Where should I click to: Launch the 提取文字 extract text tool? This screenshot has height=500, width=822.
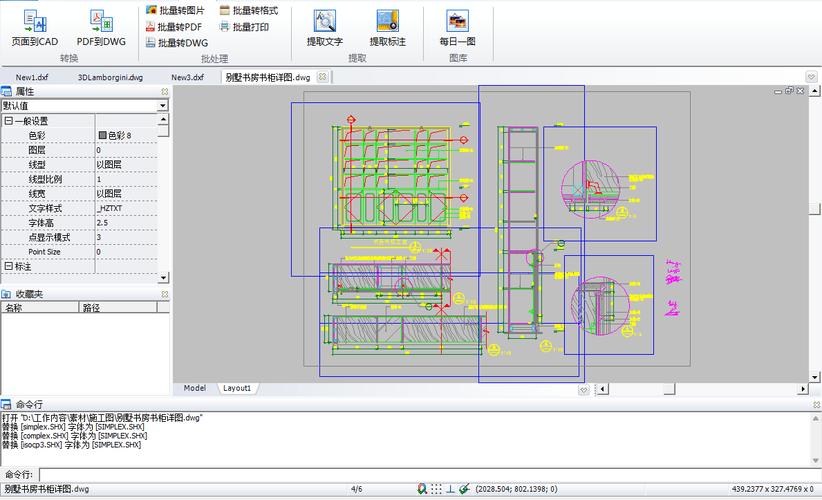(325, 29)
